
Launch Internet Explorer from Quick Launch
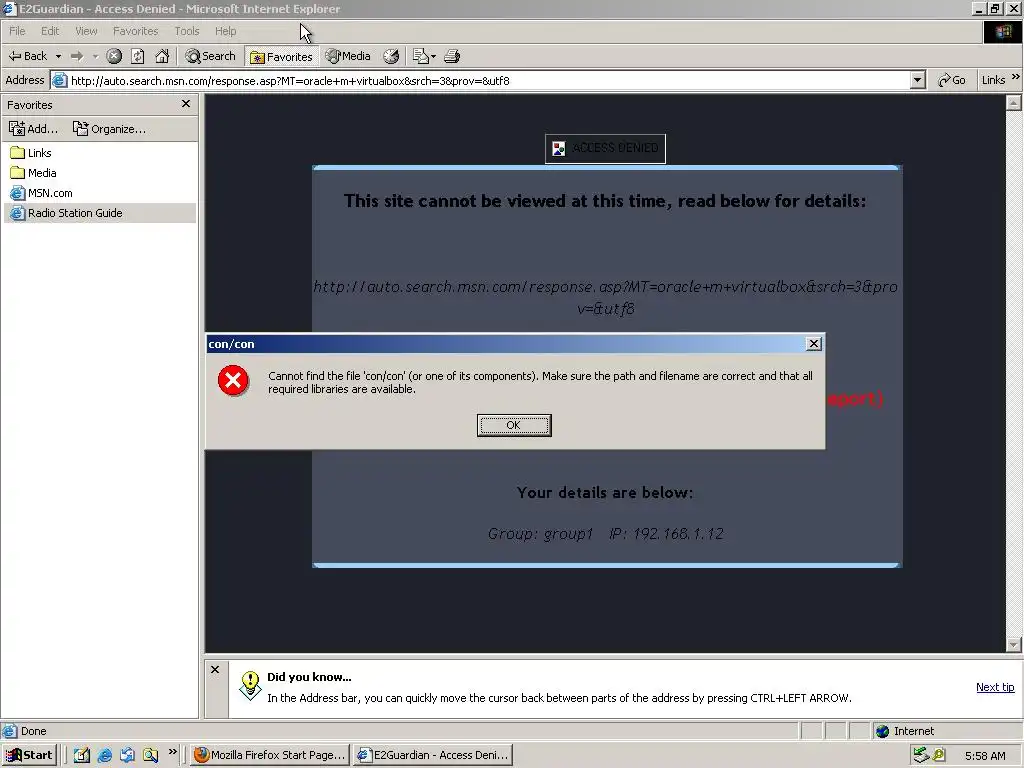click(104, 755)
